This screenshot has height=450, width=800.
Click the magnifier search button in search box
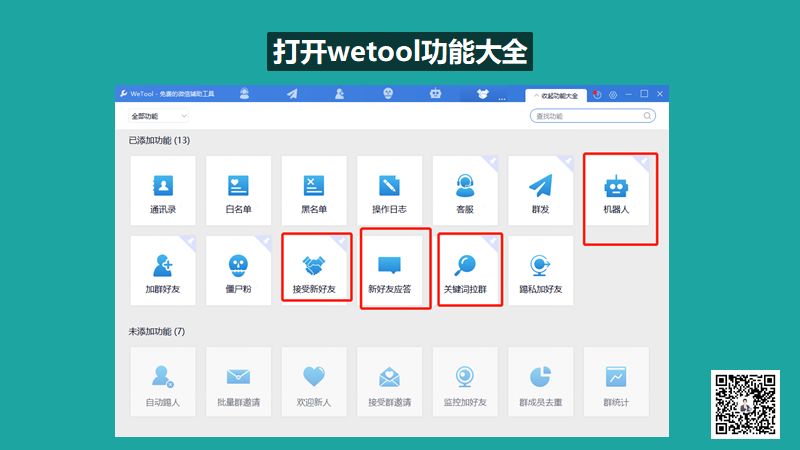click(648, 117)
